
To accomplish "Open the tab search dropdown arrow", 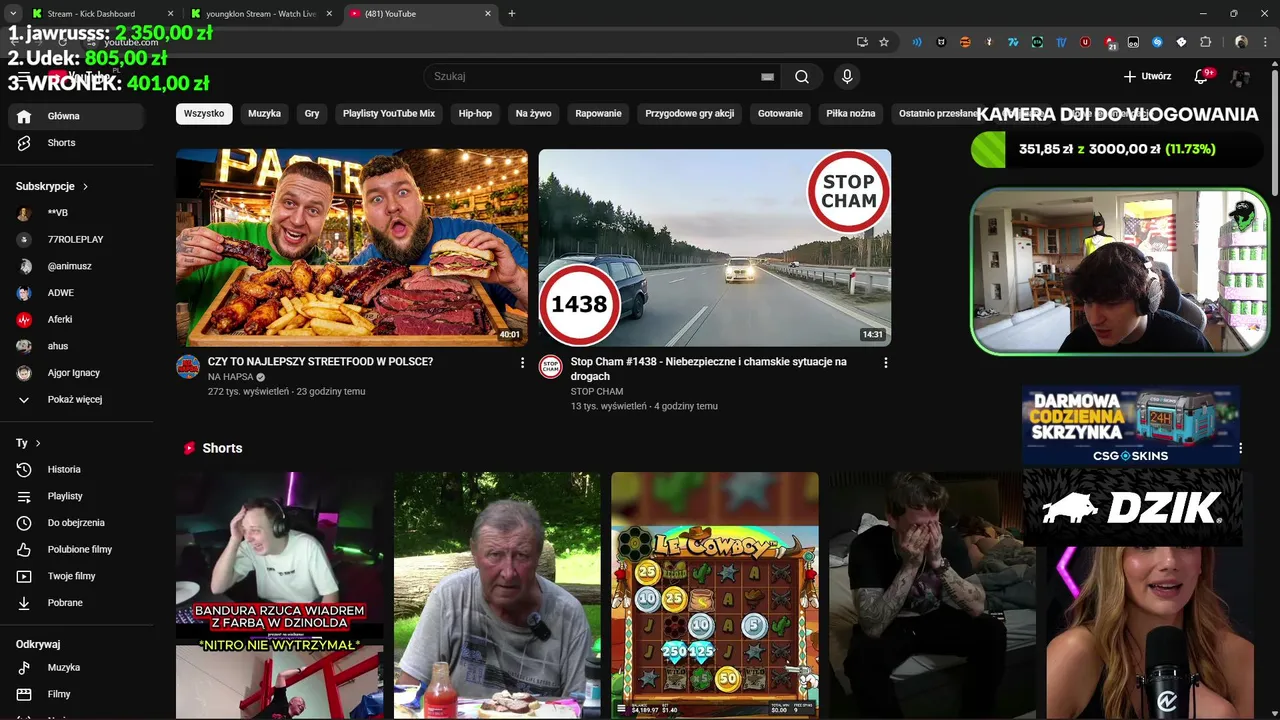I will [13, 13].
